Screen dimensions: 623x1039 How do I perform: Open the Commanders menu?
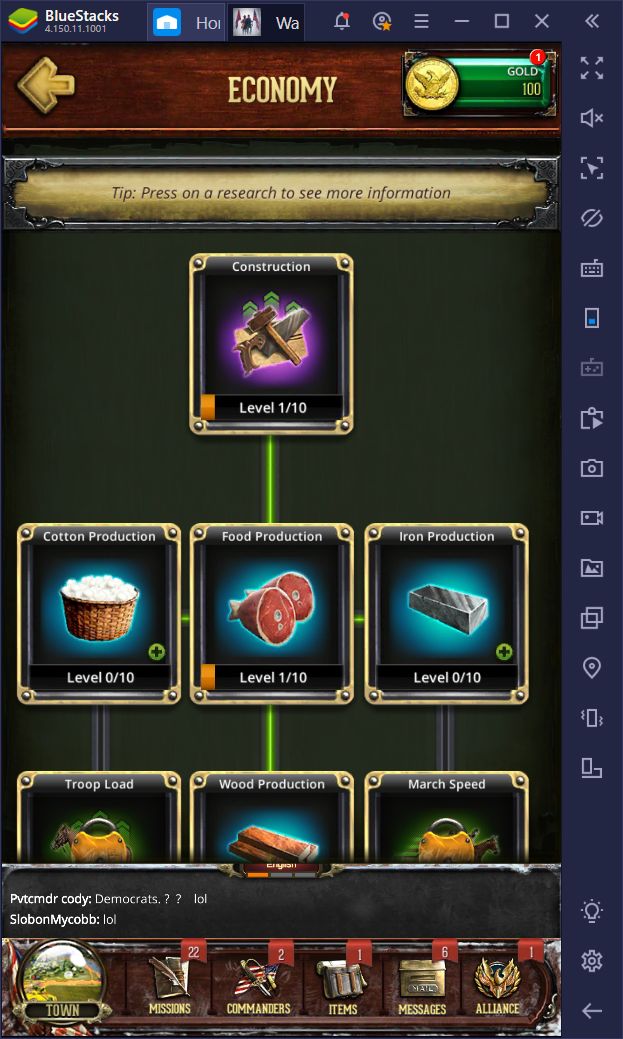click(x=258, y=983)
